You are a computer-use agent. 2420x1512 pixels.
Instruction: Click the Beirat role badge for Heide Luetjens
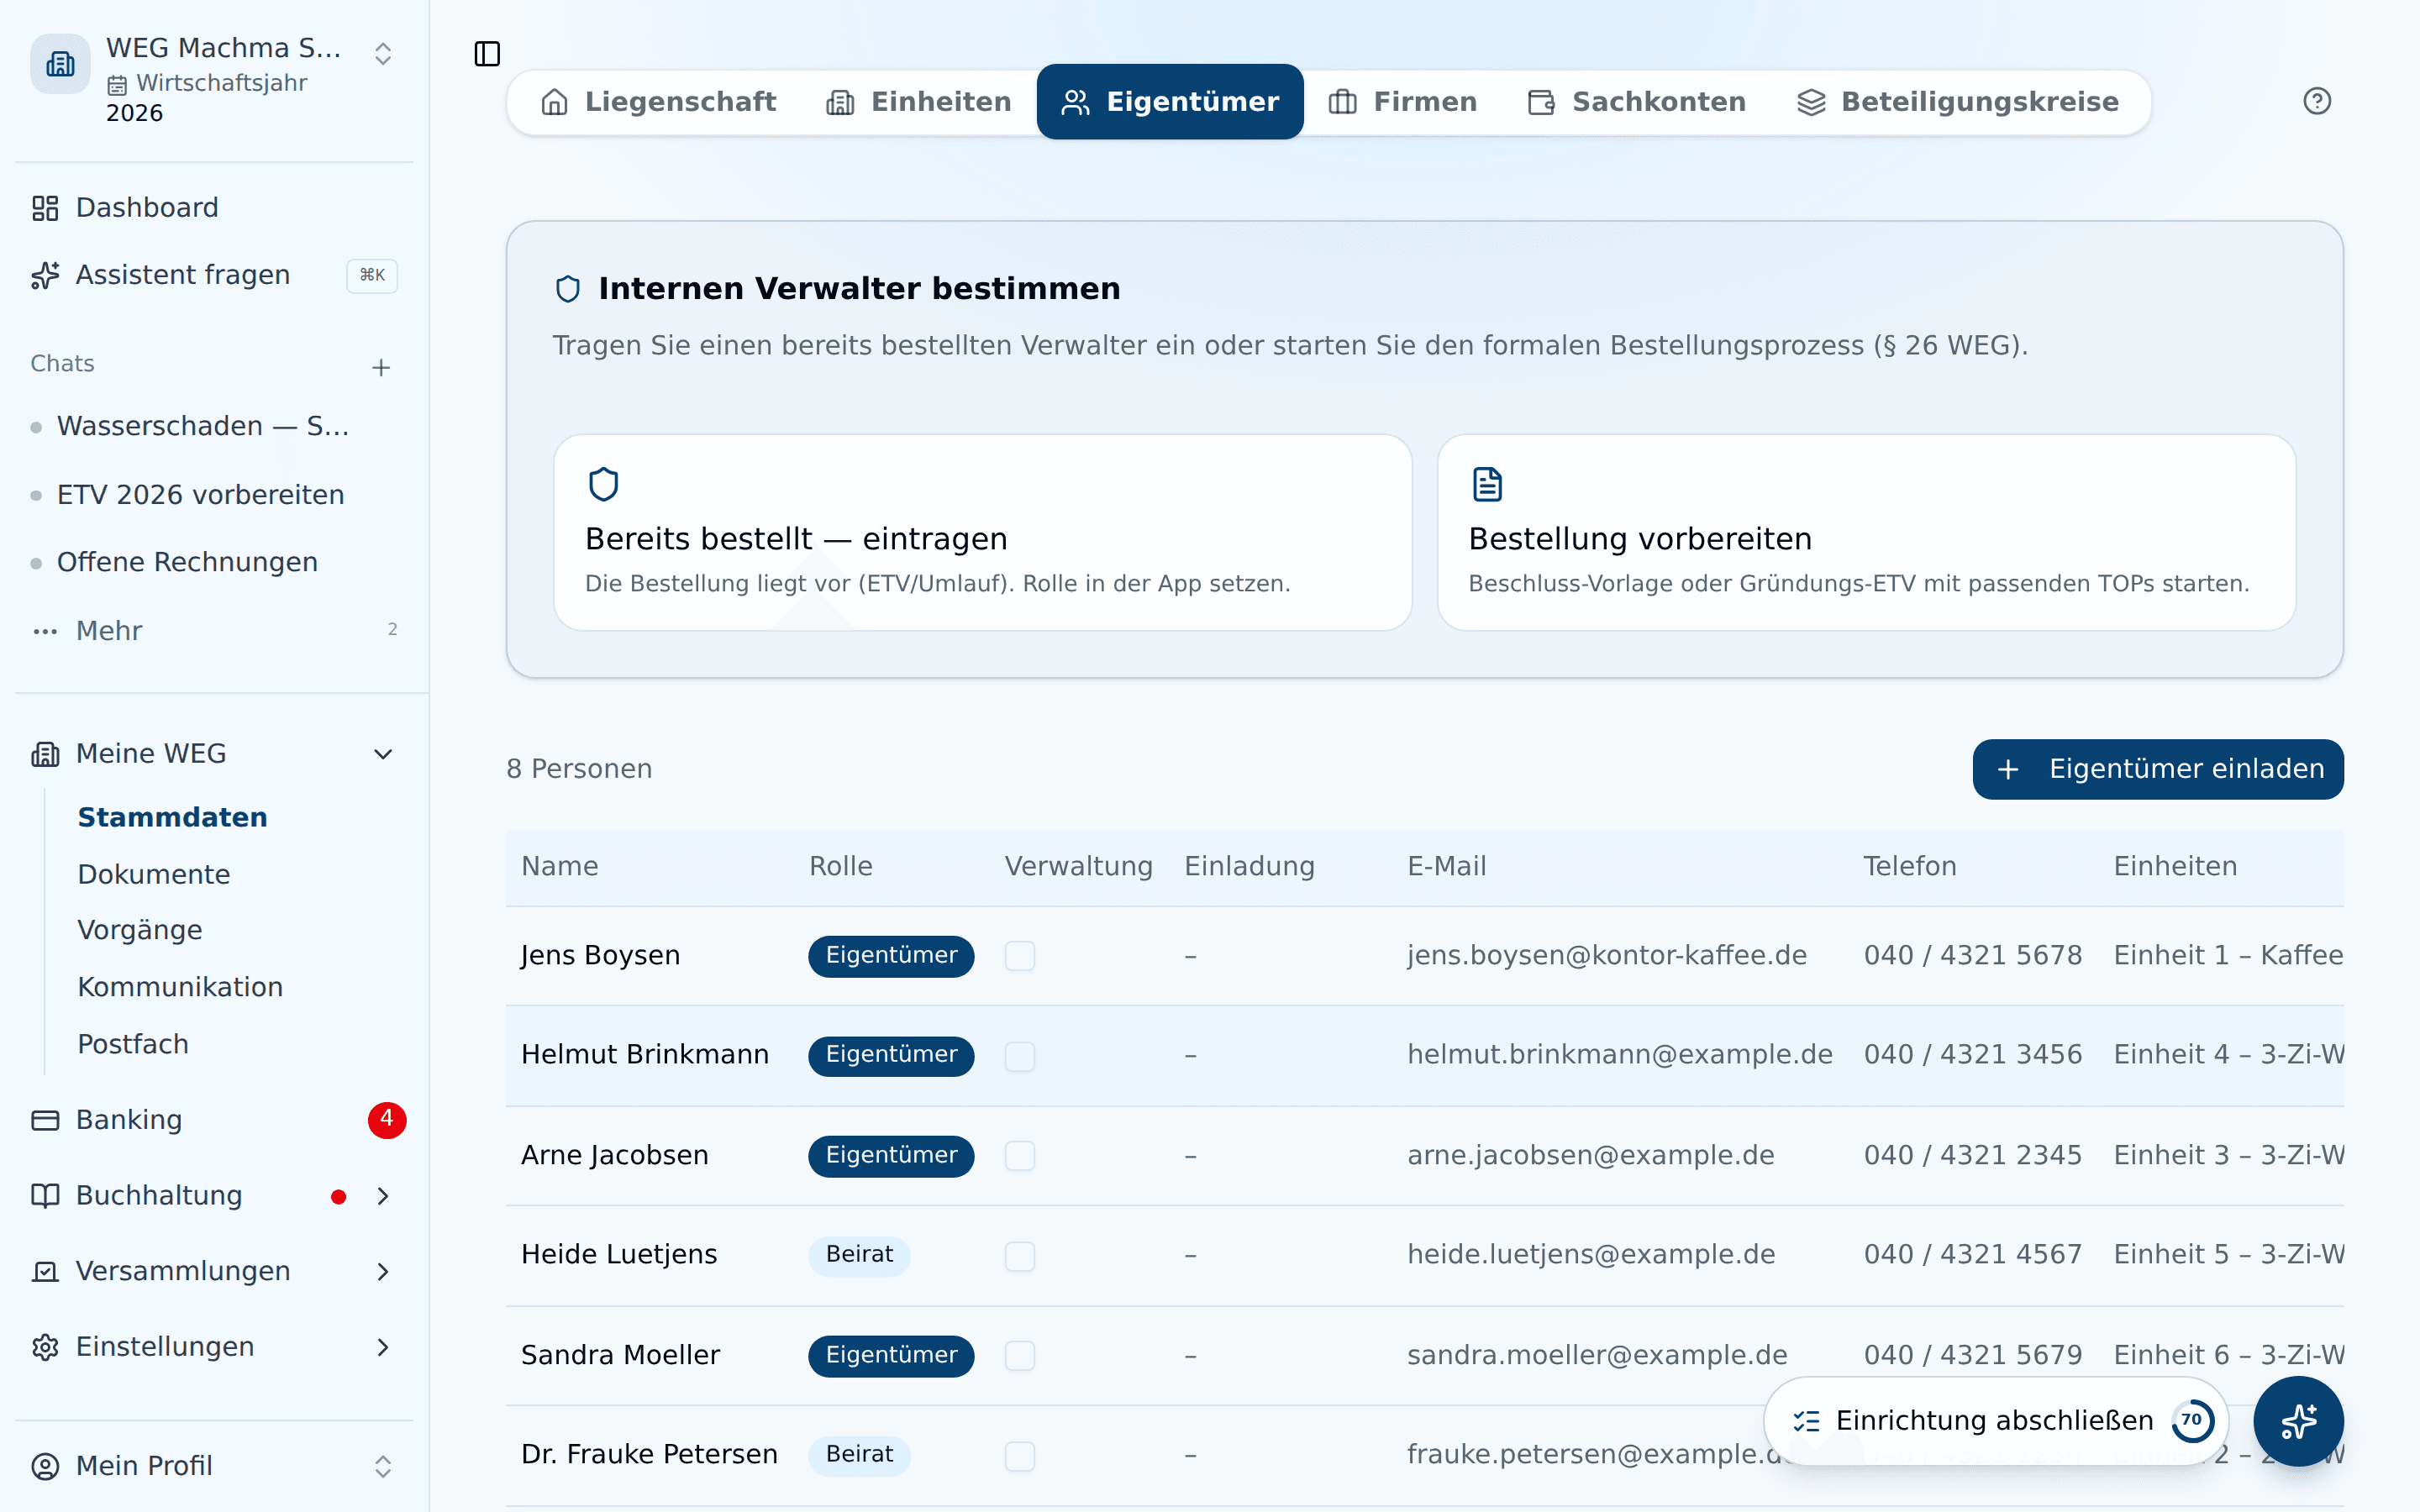859,1256
